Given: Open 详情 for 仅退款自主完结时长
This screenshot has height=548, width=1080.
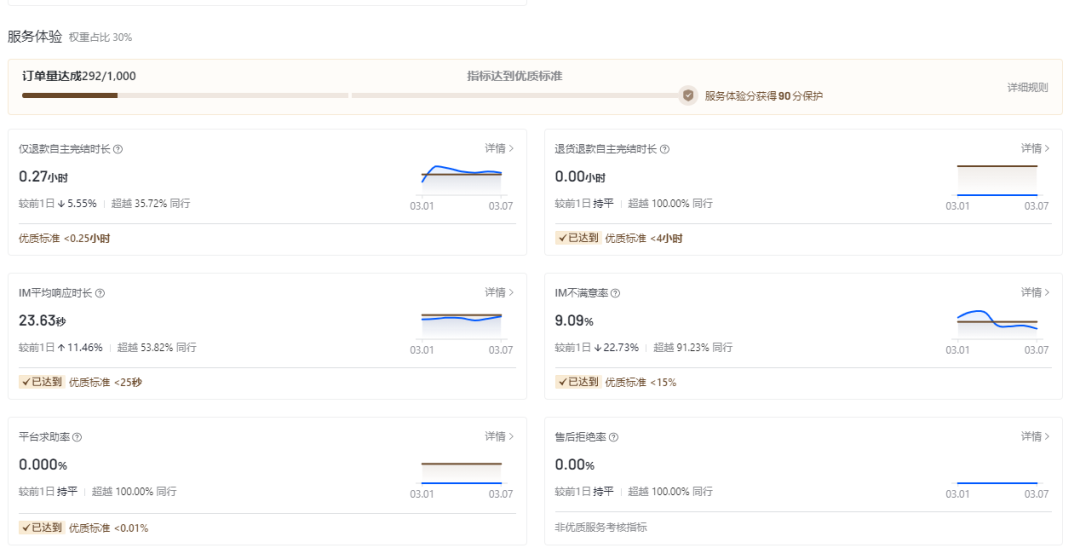Looking at the screenshot, I should (x=499, y=148).
